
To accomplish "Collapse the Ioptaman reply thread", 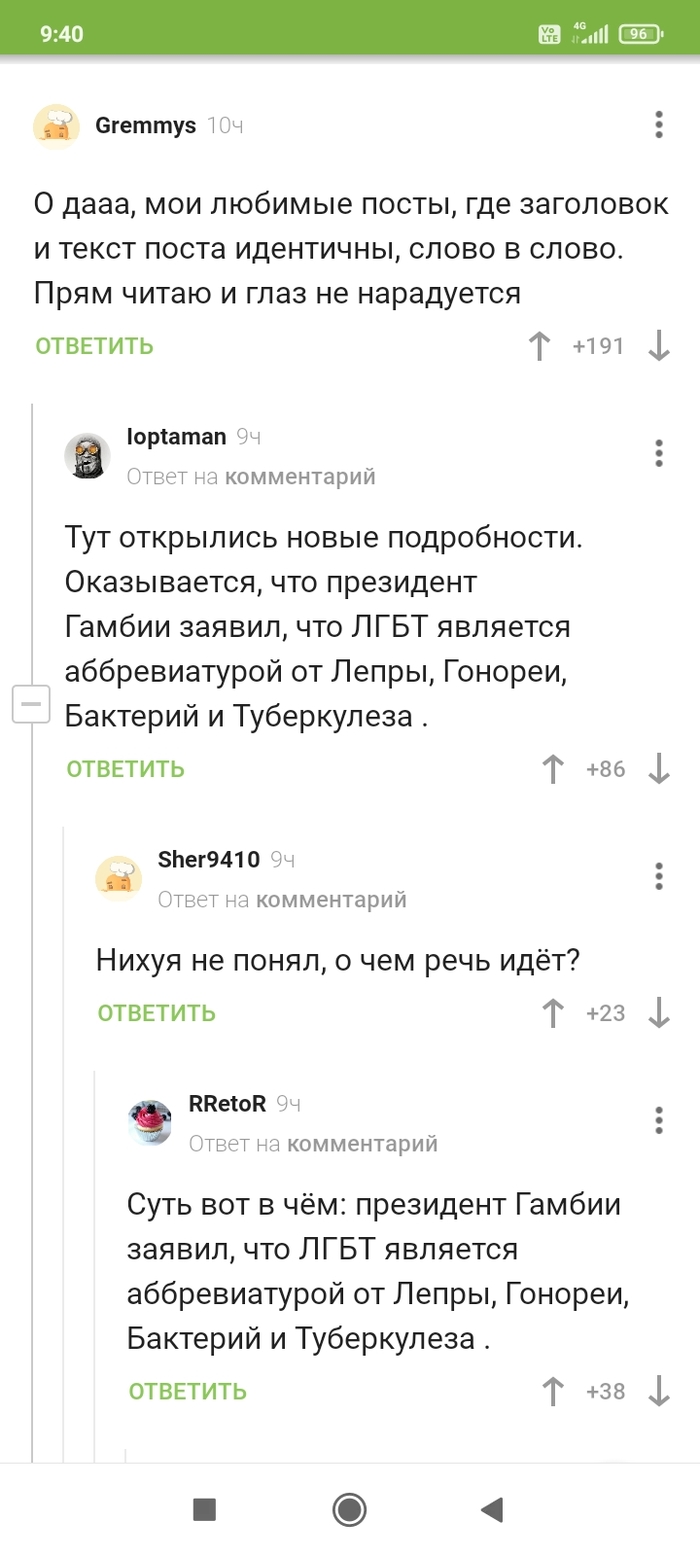I will [x=31, y=705].
